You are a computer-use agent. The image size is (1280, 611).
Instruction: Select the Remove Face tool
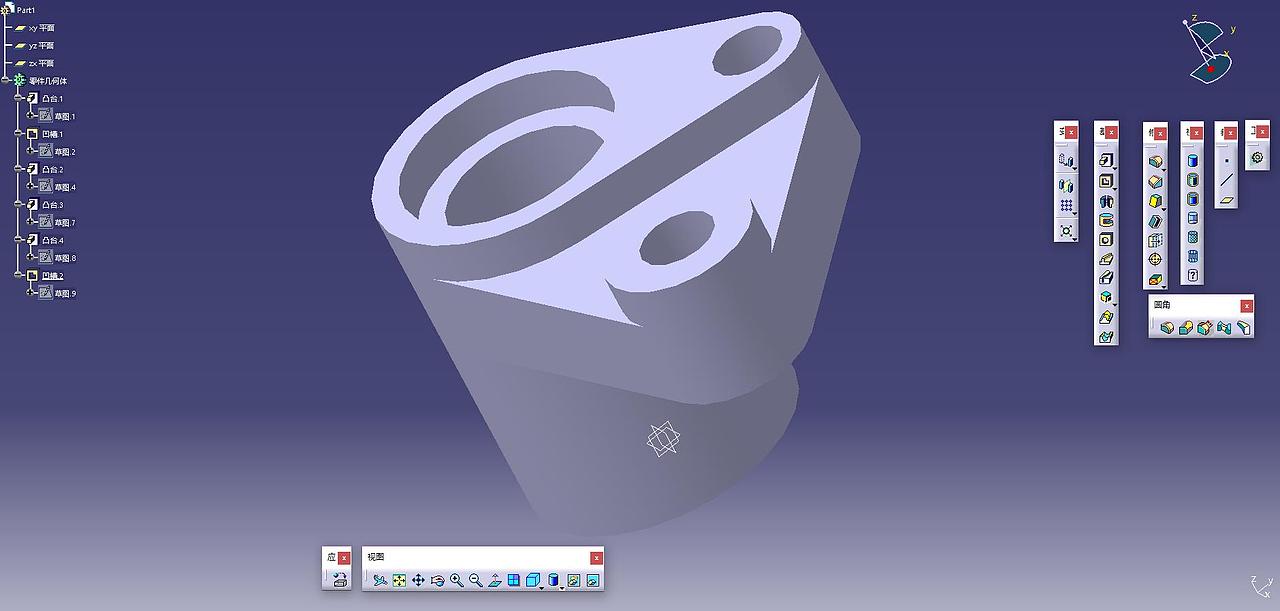[1155, 279]
